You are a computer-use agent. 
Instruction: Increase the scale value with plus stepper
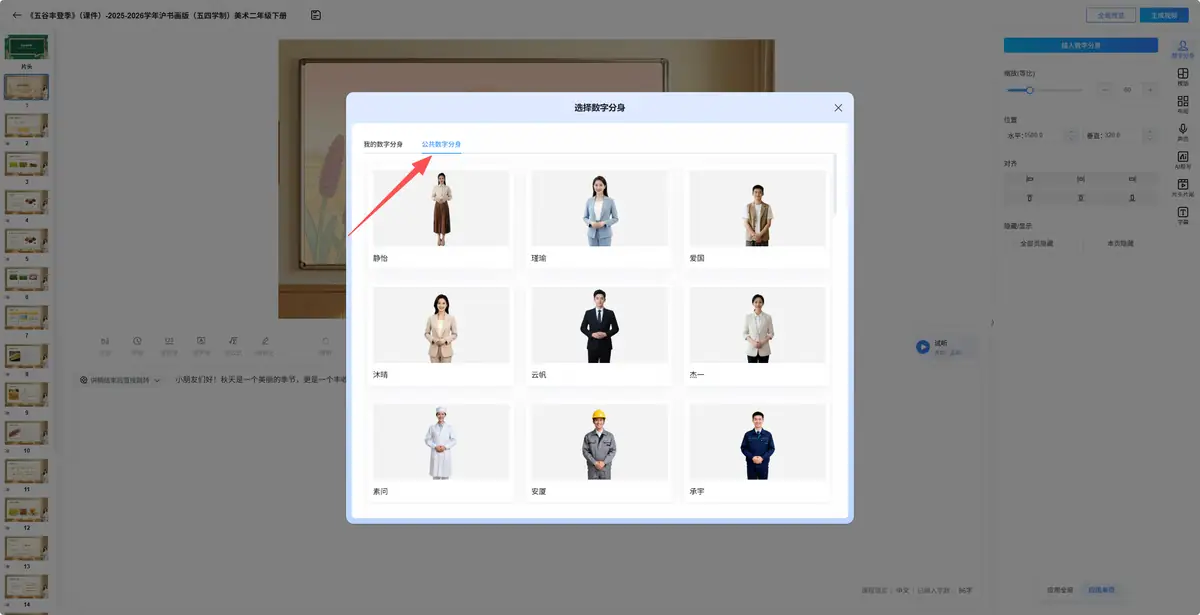1149,90
